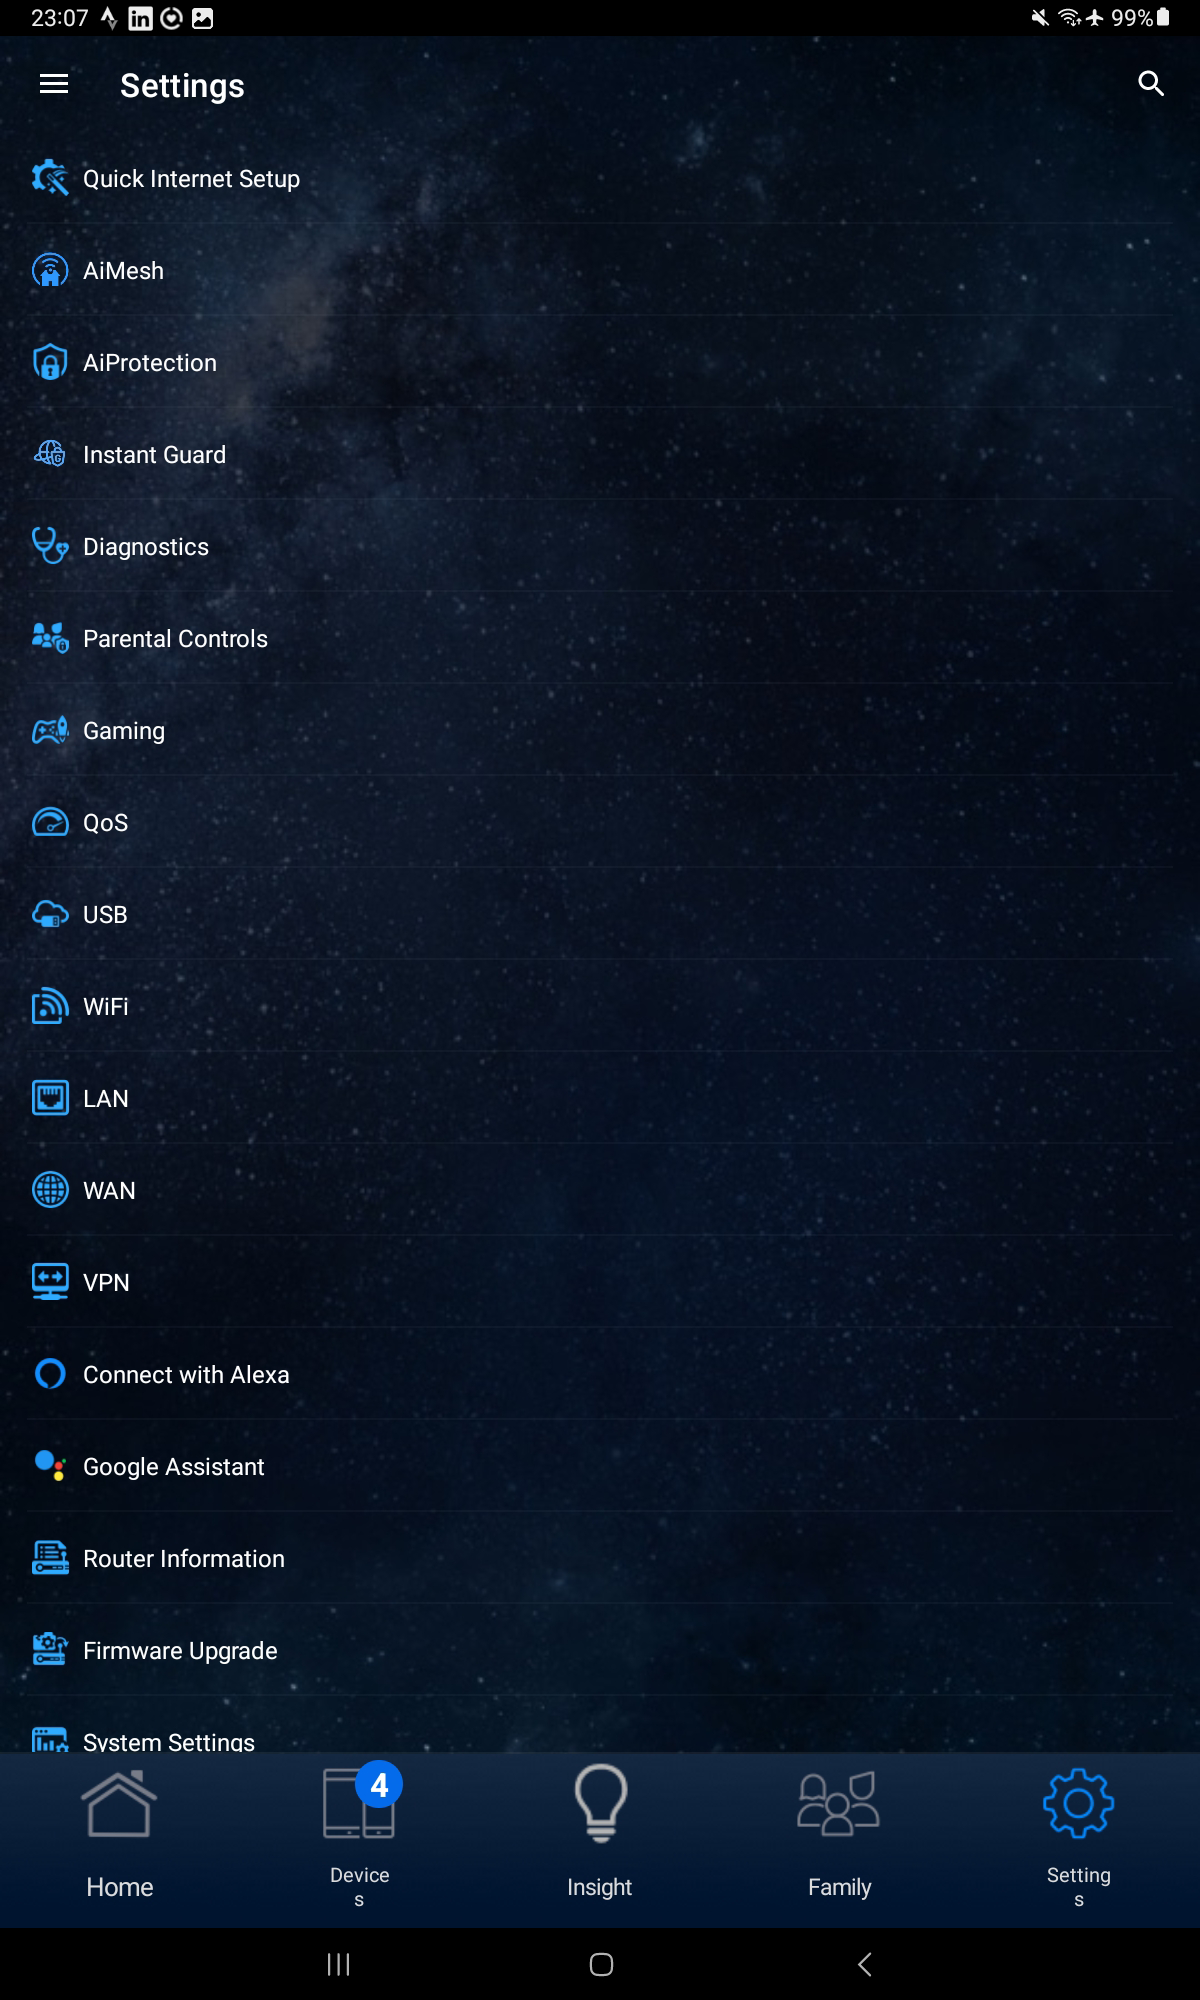This screenshot has width=1200, height=2000.
Task: Go to WiFi settings
Action: click(x=600, y=1006)
